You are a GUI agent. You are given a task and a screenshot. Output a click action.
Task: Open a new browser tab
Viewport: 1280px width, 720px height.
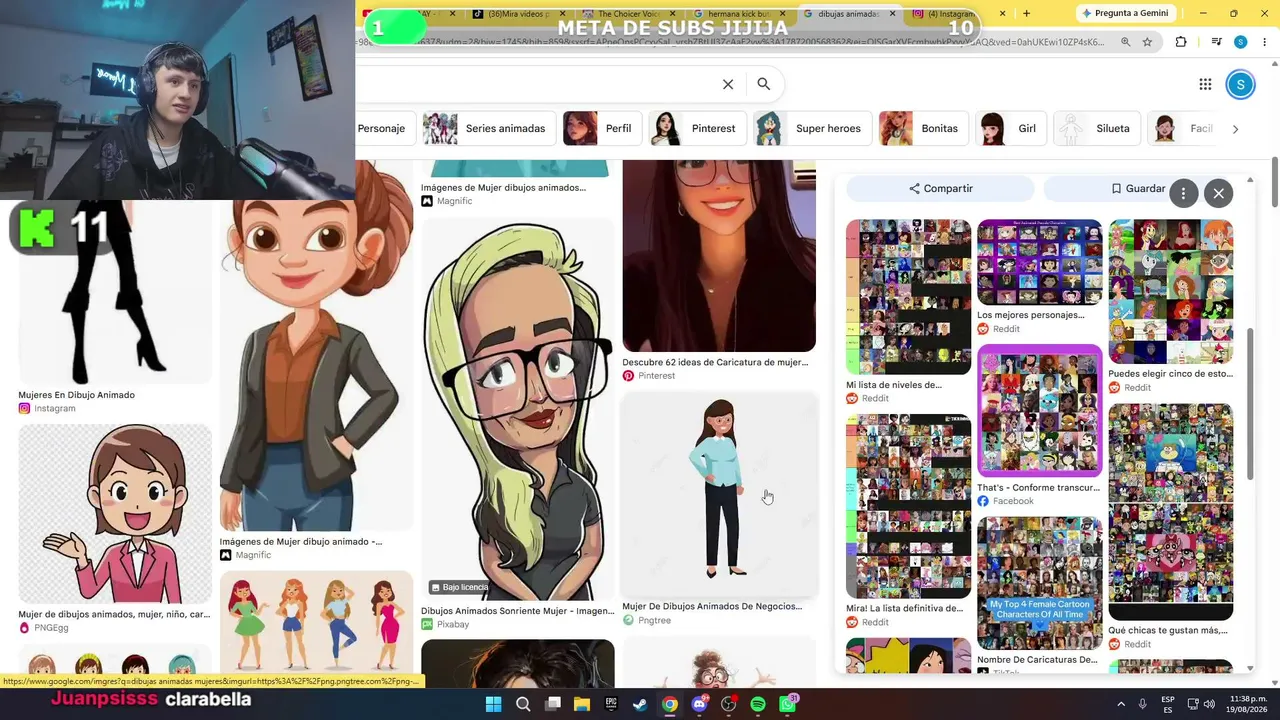pos(1026,13)
